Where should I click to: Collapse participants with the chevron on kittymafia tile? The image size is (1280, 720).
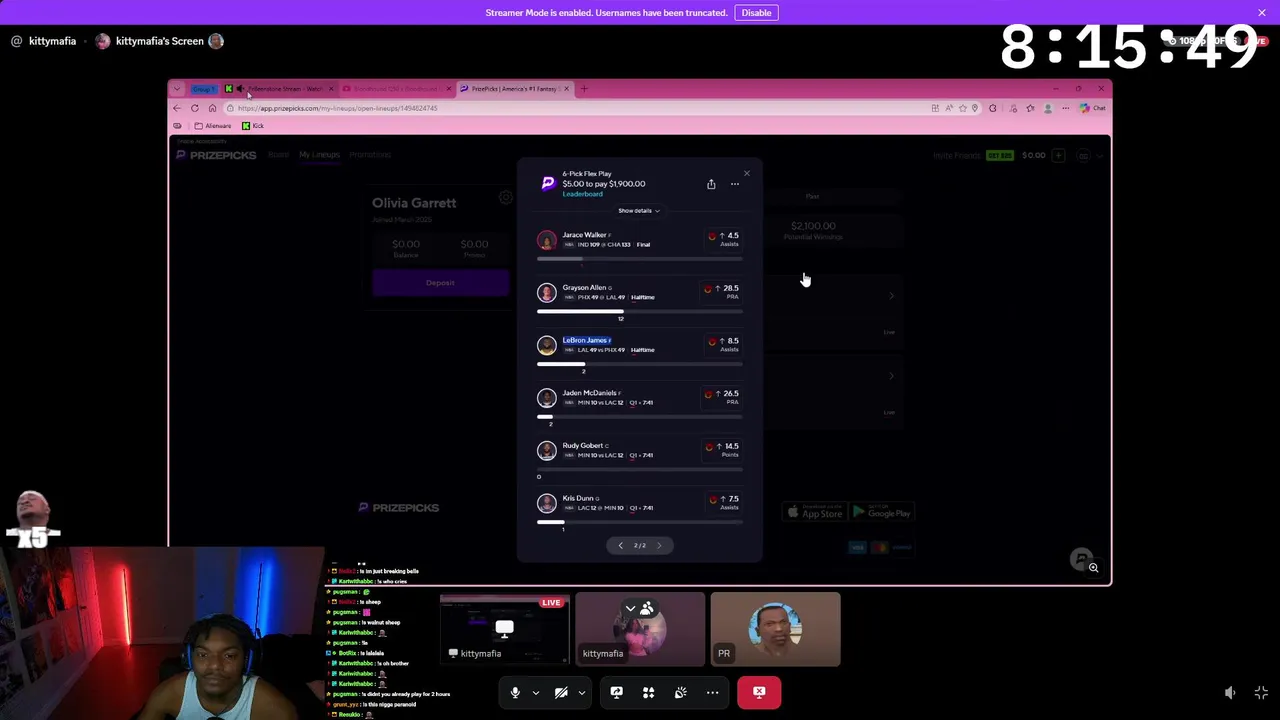[x=630, y=608]
